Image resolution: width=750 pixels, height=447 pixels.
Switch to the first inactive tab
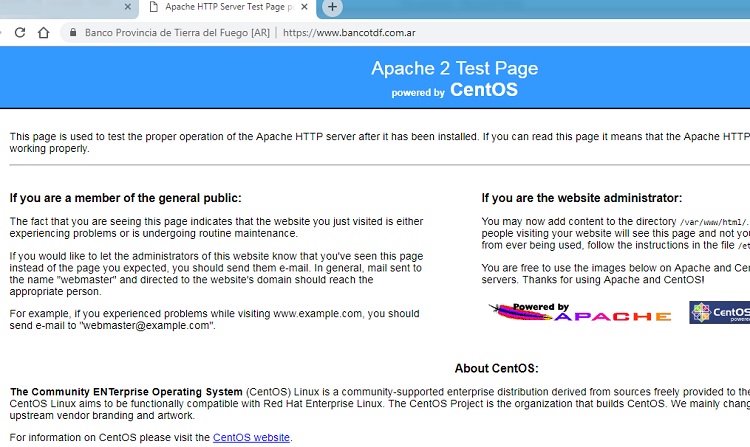60,7
